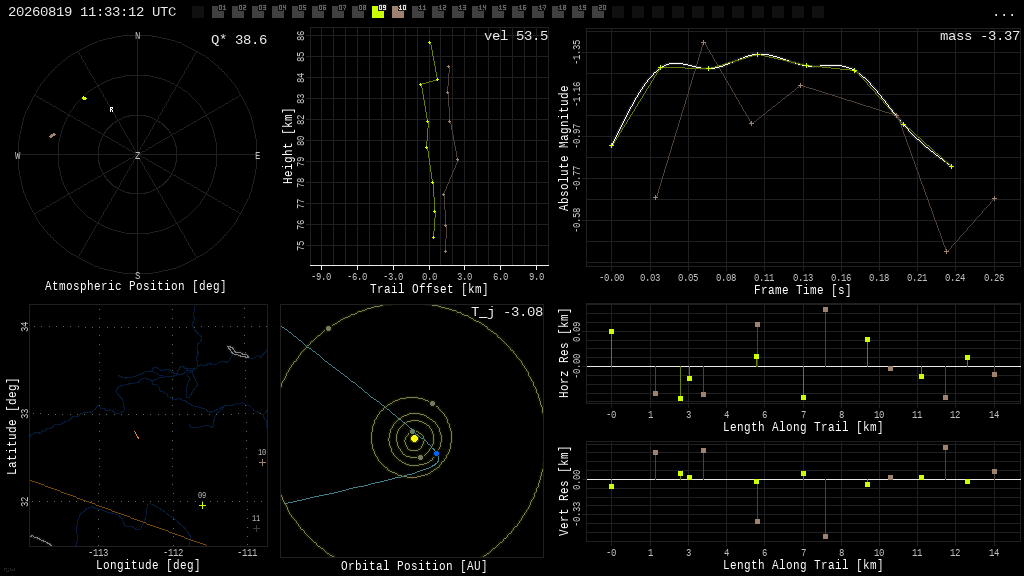Viewport: 1024px width, 576px height.
Task: Click the Longitude [deg] axis label
Action: [x=148, y=564]
